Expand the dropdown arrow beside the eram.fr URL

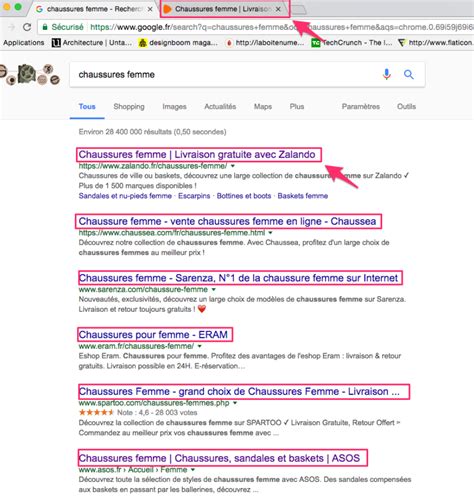pos(199,346)
